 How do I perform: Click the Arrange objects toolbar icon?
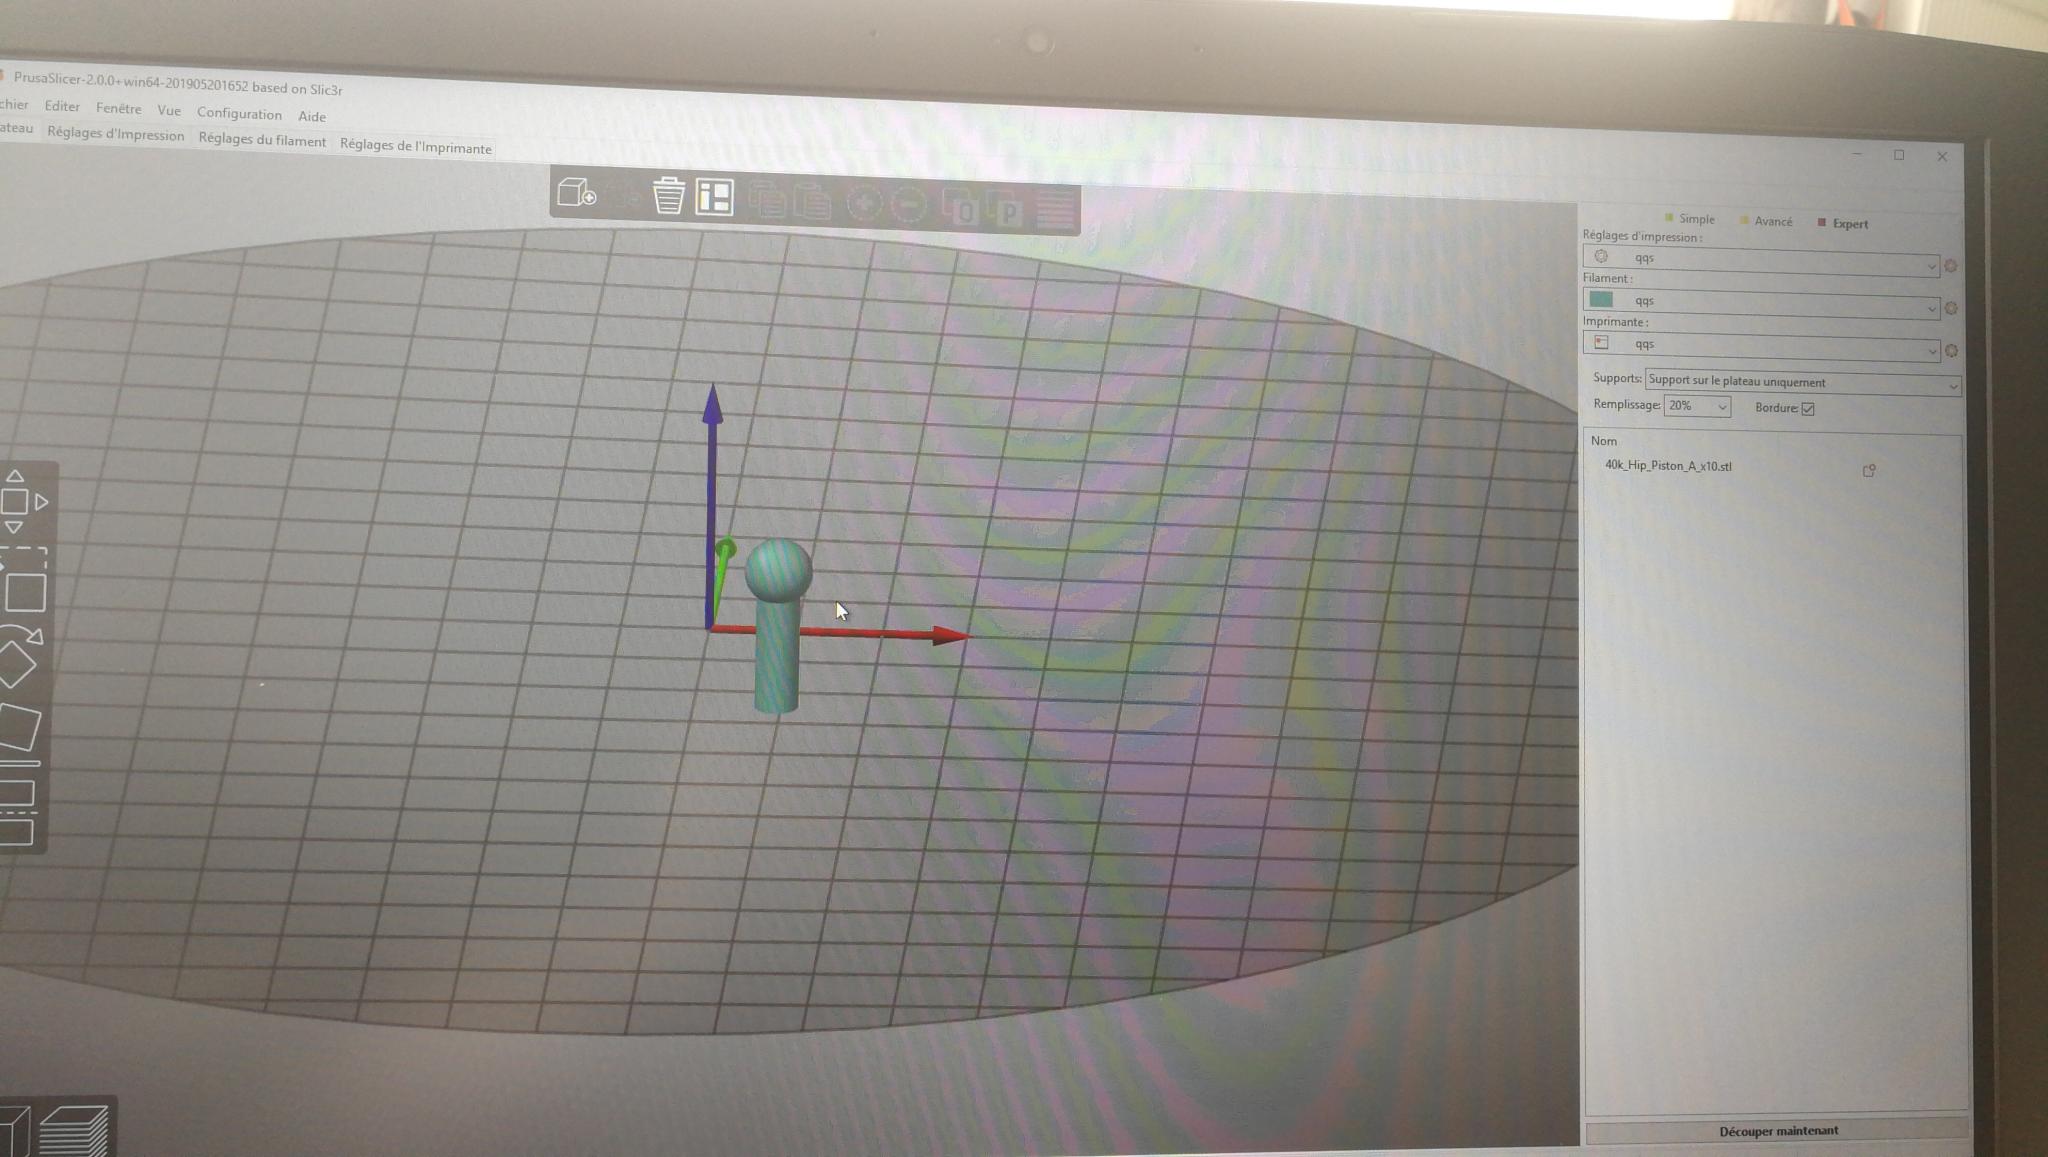(x=715, y=198)
